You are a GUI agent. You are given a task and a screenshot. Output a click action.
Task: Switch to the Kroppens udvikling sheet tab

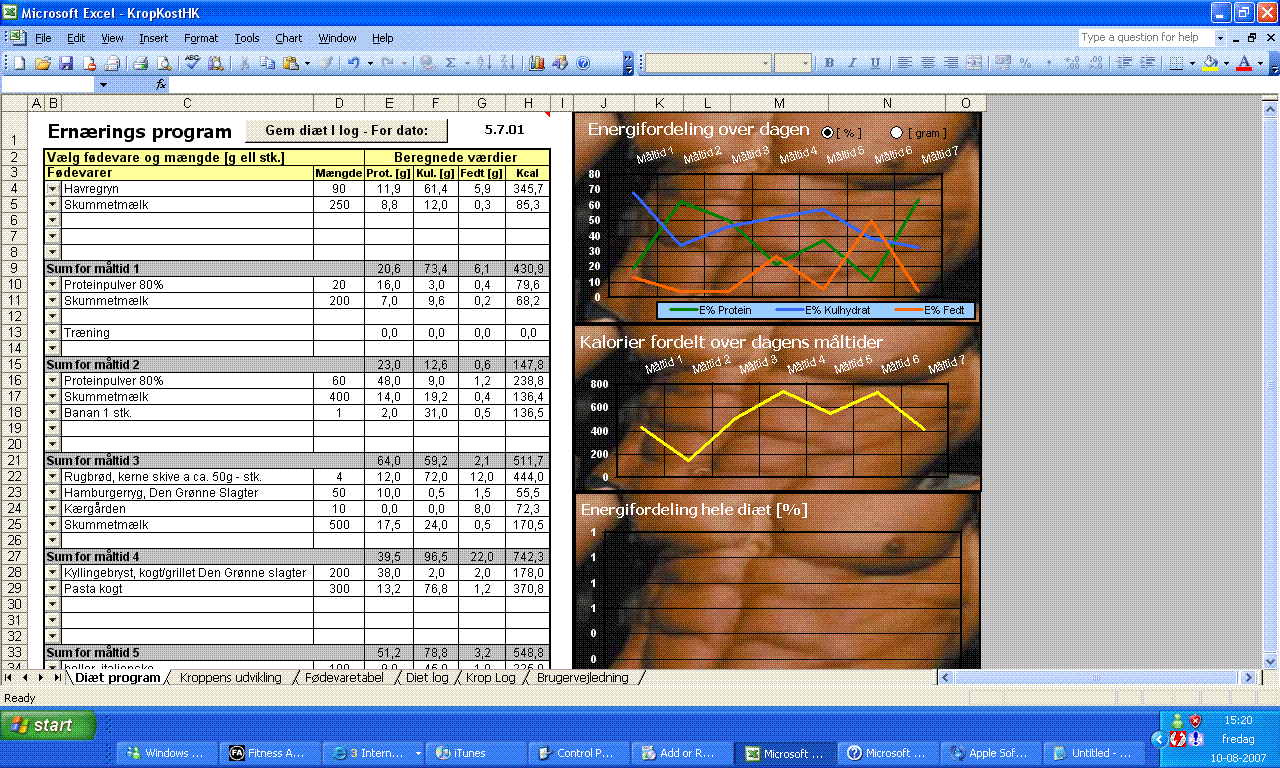231,677
